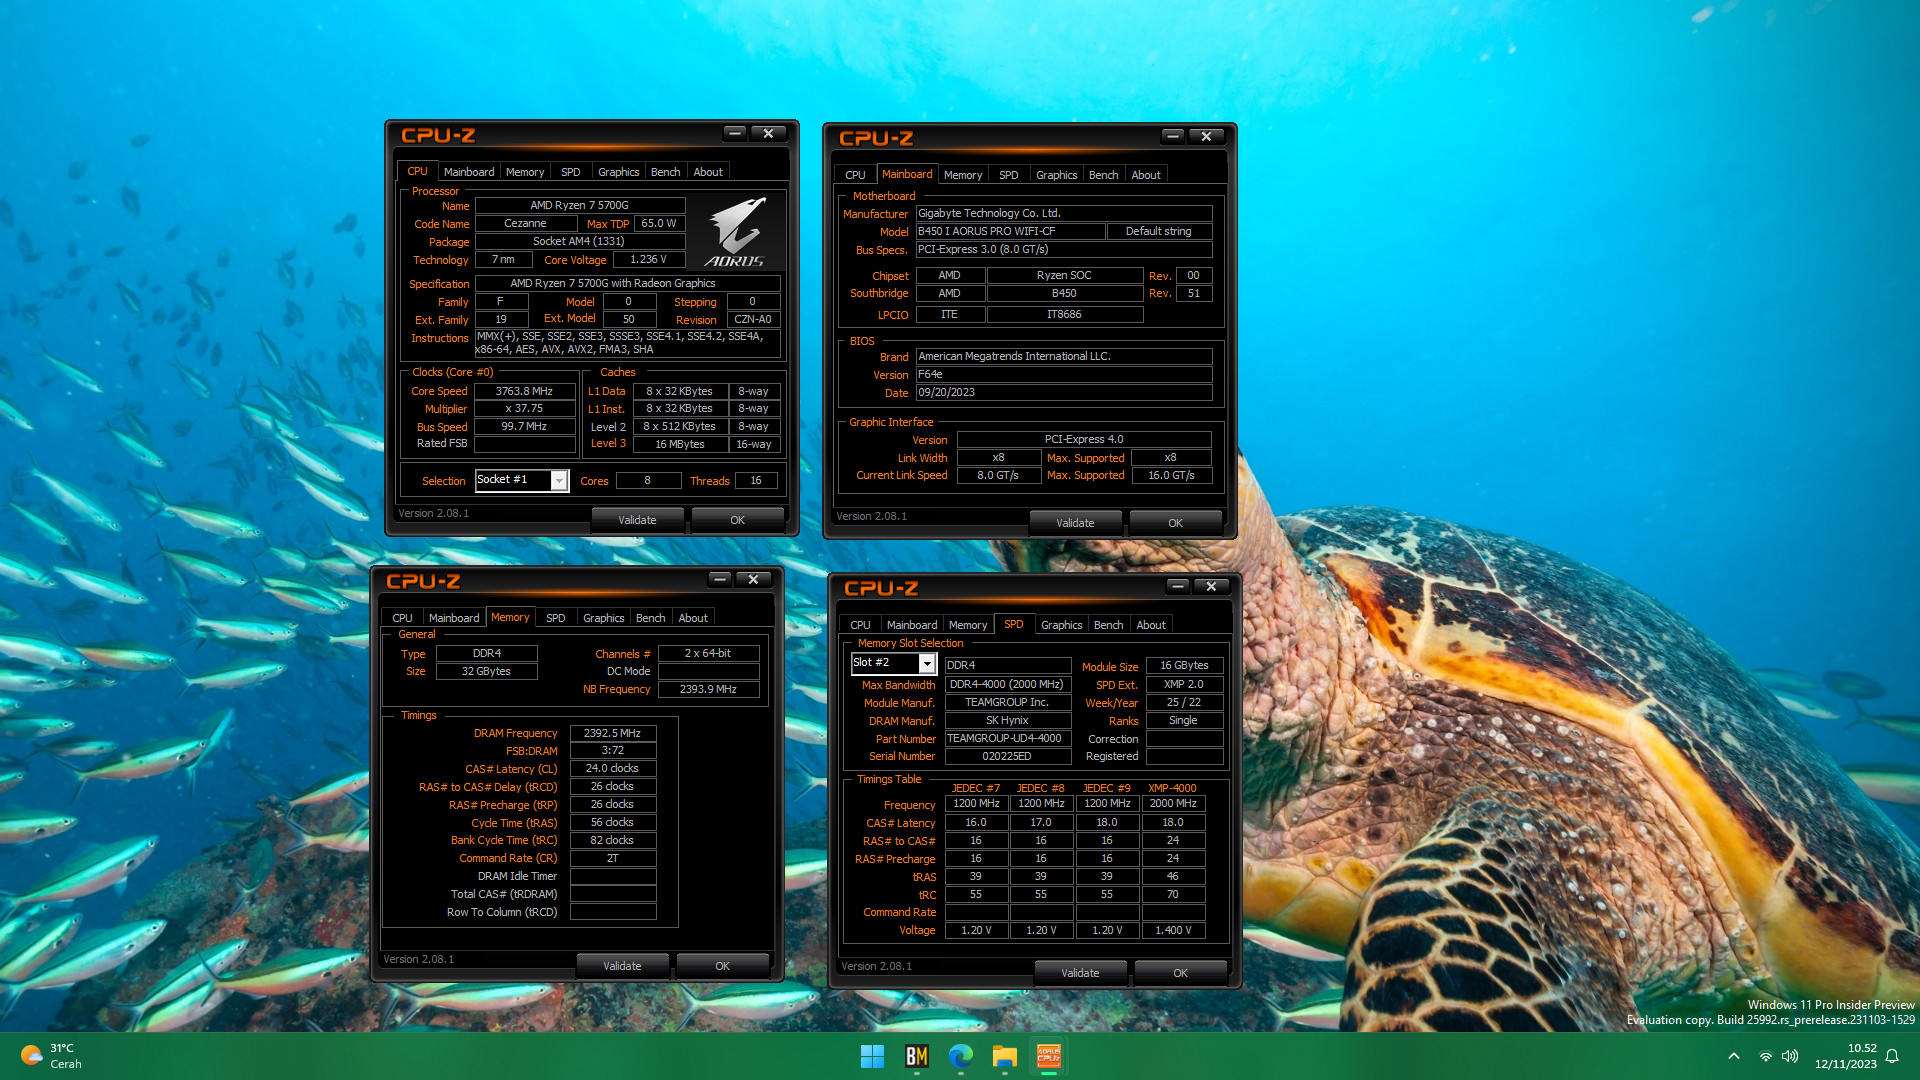Close the Memory CPU-Z window

tap(753, 580)
